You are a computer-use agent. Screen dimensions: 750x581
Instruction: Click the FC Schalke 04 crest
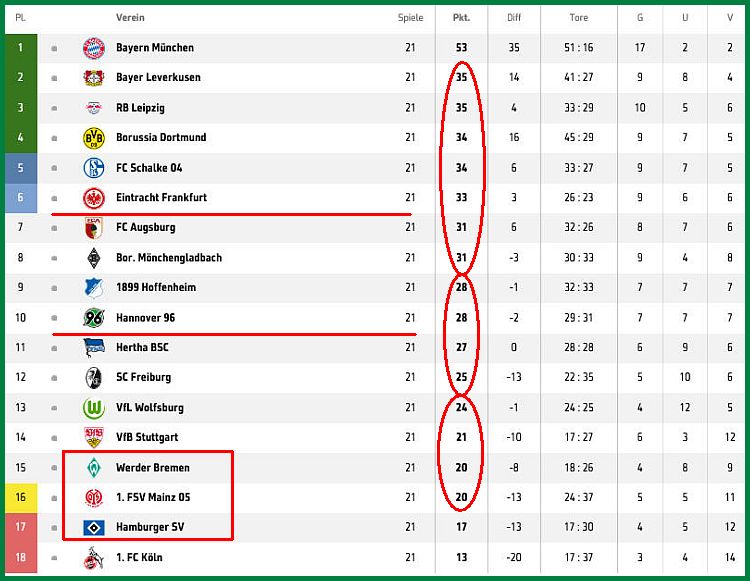pyautogui.click(x=94, y=168)
